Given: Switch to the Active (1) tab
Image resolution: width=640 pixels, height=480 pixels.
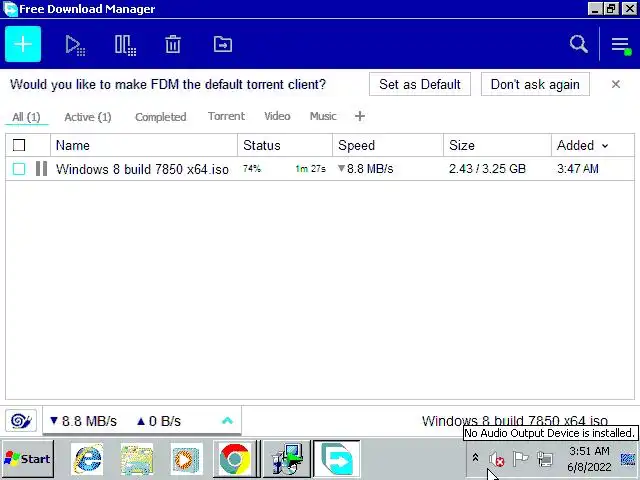Looking at the screenshot, I should [x=88, y=117].
